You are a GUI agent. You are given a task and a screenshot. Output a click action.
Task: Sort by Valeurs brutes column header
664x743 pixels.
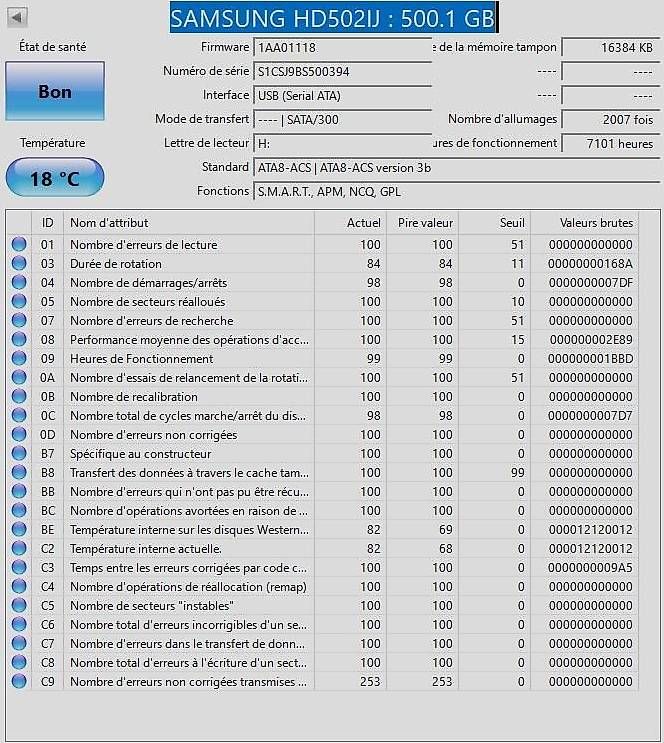pyautogui.click(x=584, y=223)
